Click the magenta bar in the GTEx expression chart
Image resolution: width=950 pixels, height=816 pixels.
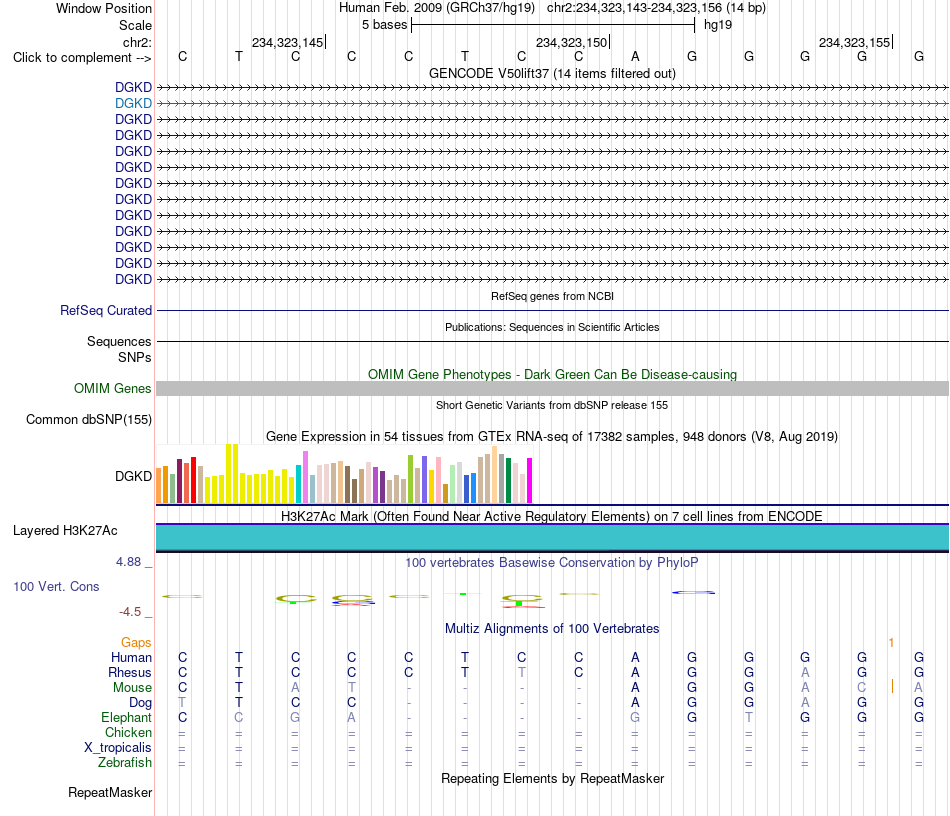click(530, 480)
